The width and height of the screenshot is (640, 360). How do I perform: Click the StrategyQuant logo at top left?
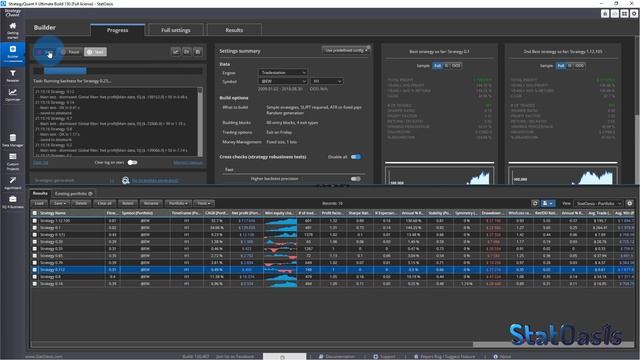[12, 13]
